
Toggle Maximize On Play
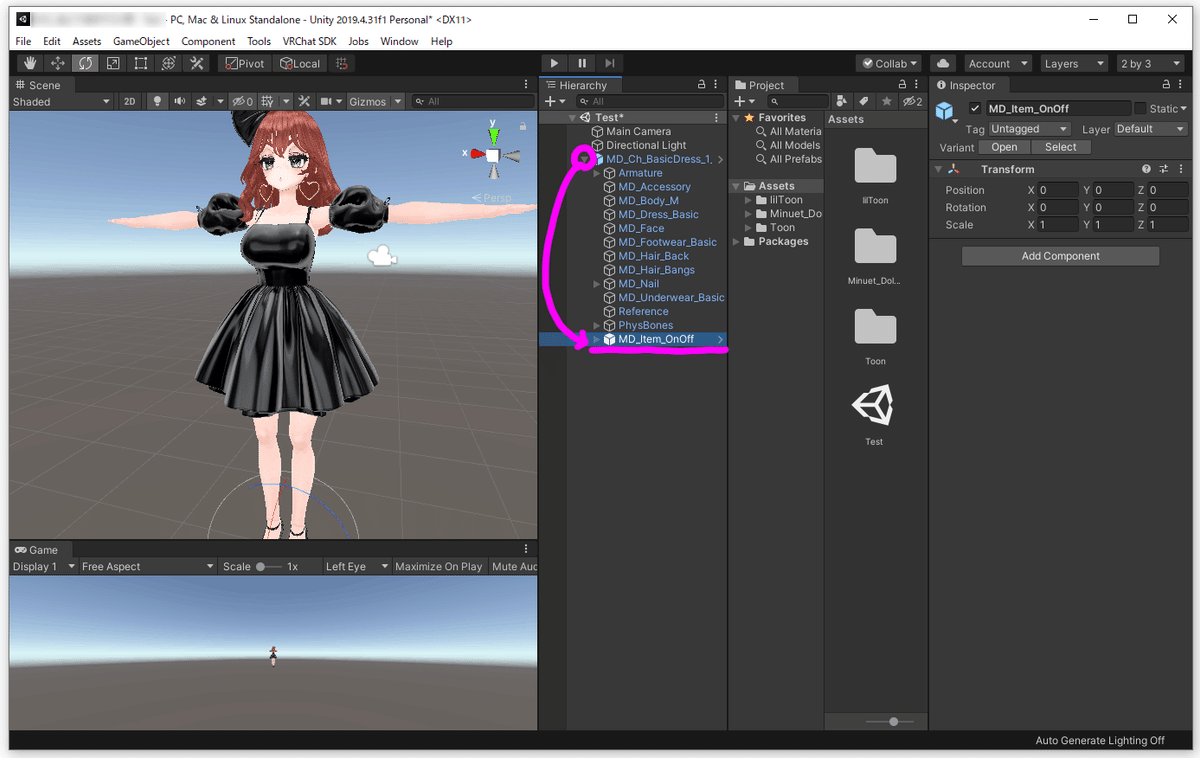tap(438, 566)
